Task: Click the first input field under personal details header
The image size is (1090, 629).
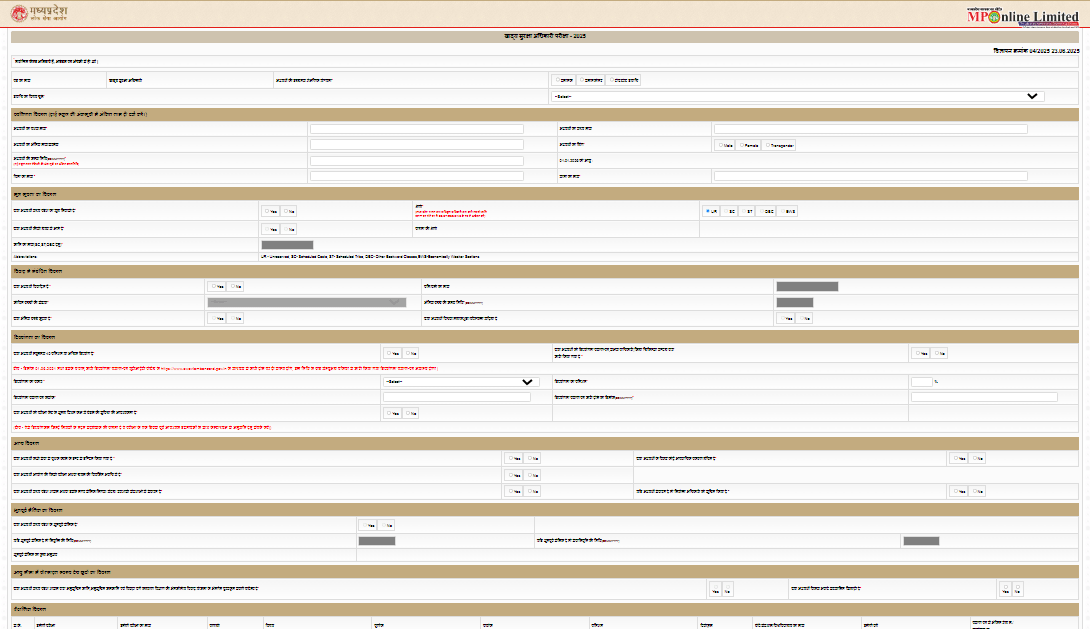Action: pyautogui.click(x=416, y=129)
